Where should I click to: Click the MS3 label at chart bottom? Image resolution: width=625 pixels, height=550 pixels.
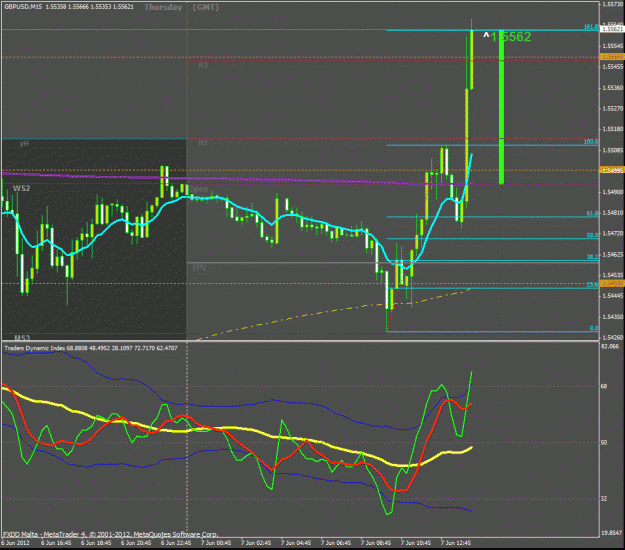[x=22, y=338]
